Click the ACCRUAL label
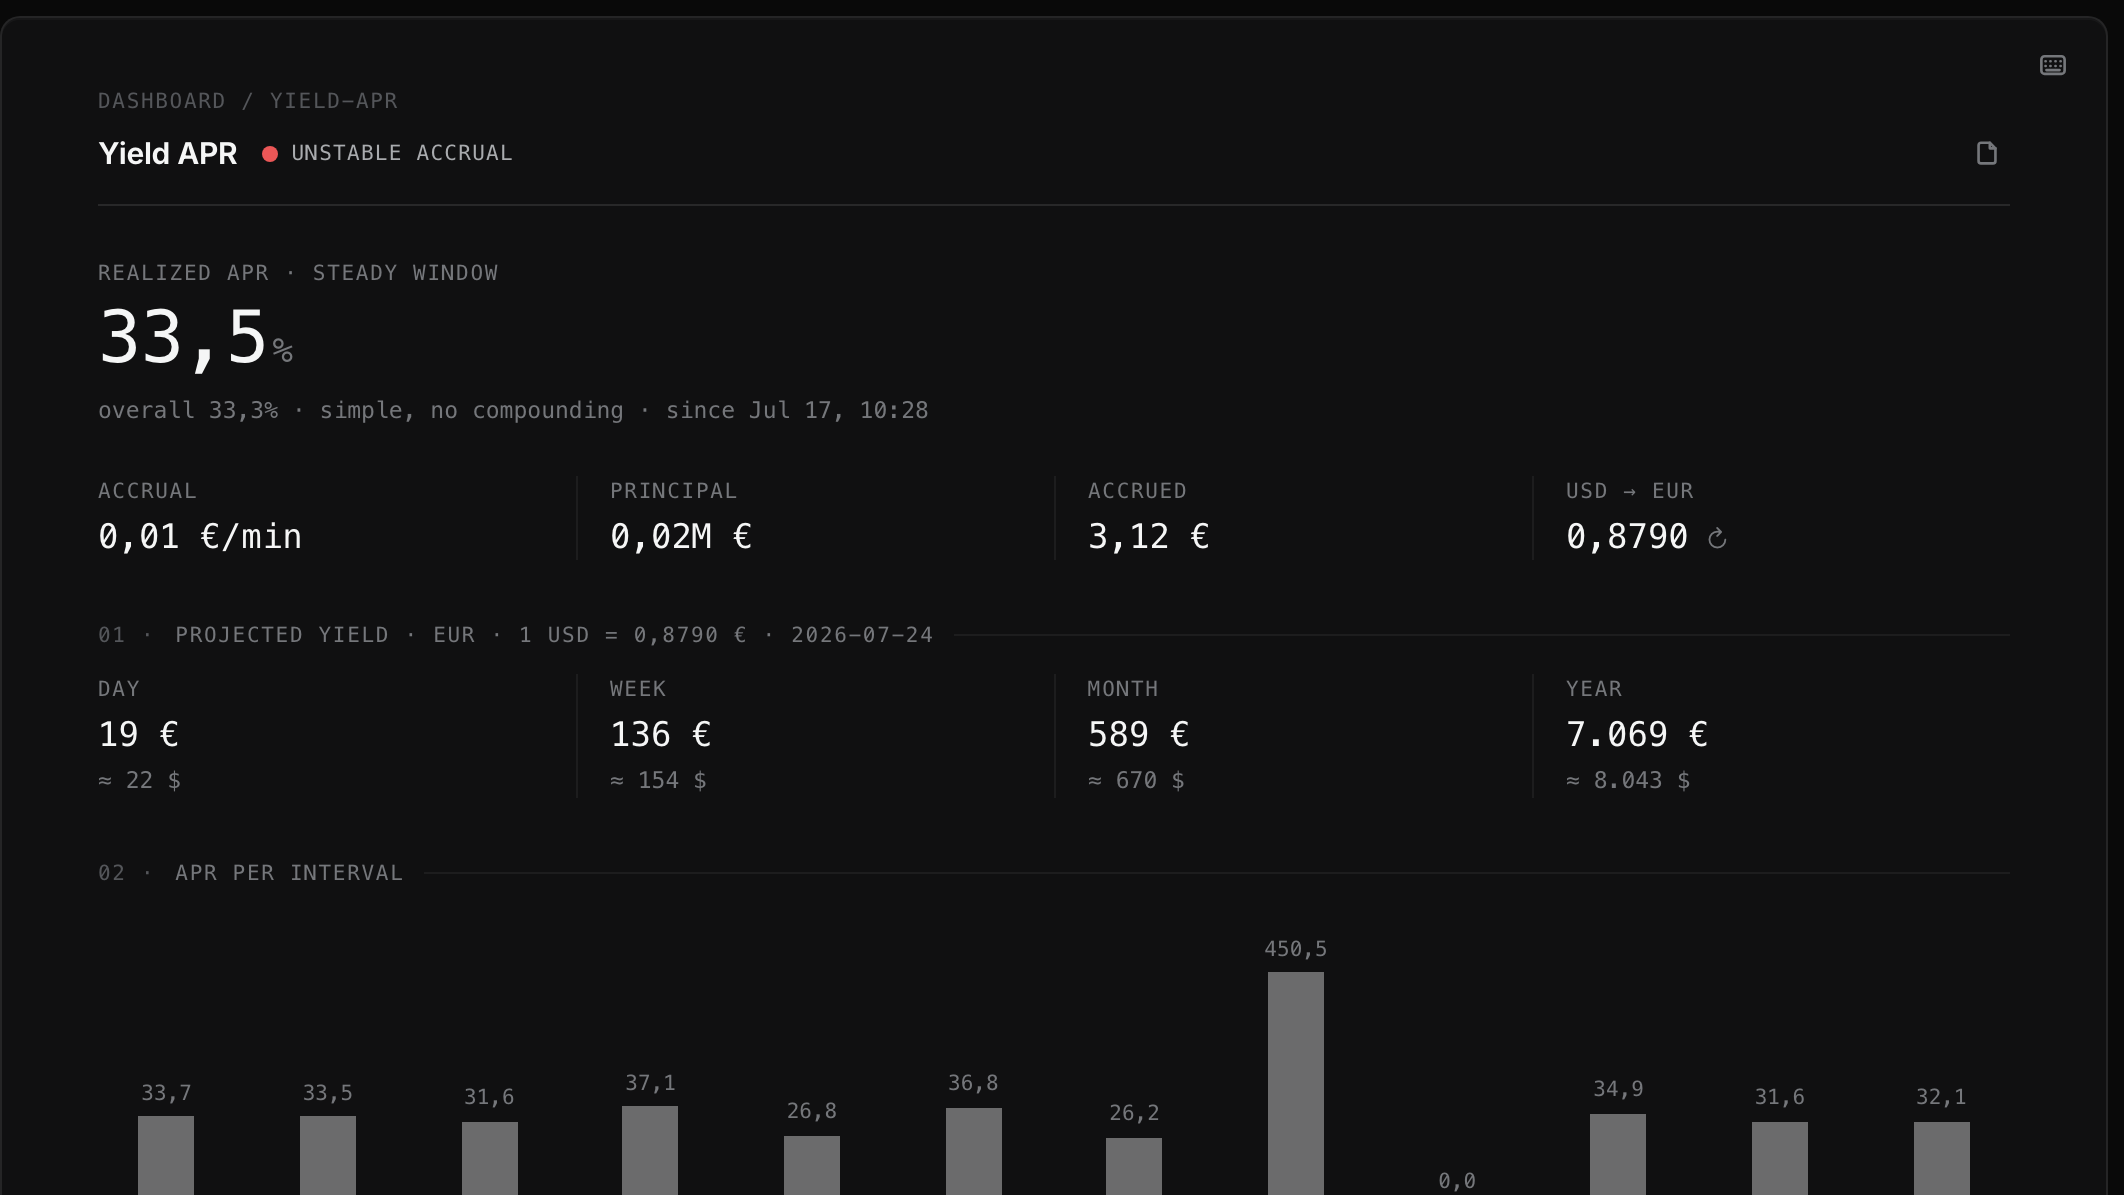The width and height of the screenshot is (2124, 1195). (x=147, y=491)
